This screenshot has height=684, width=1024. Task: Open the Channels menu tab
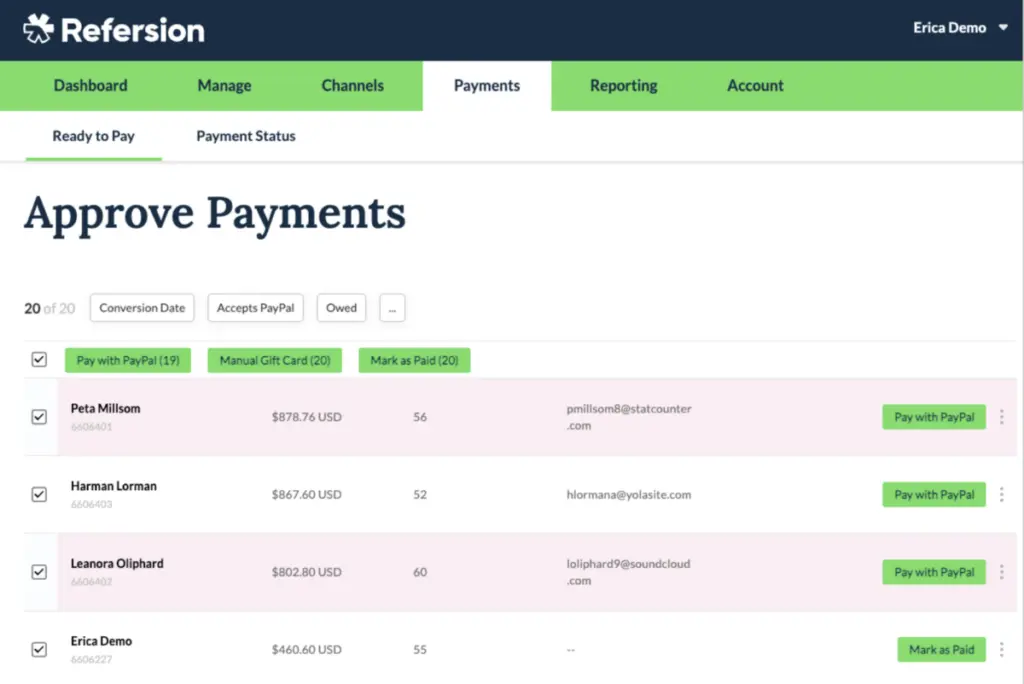[352, 86]
